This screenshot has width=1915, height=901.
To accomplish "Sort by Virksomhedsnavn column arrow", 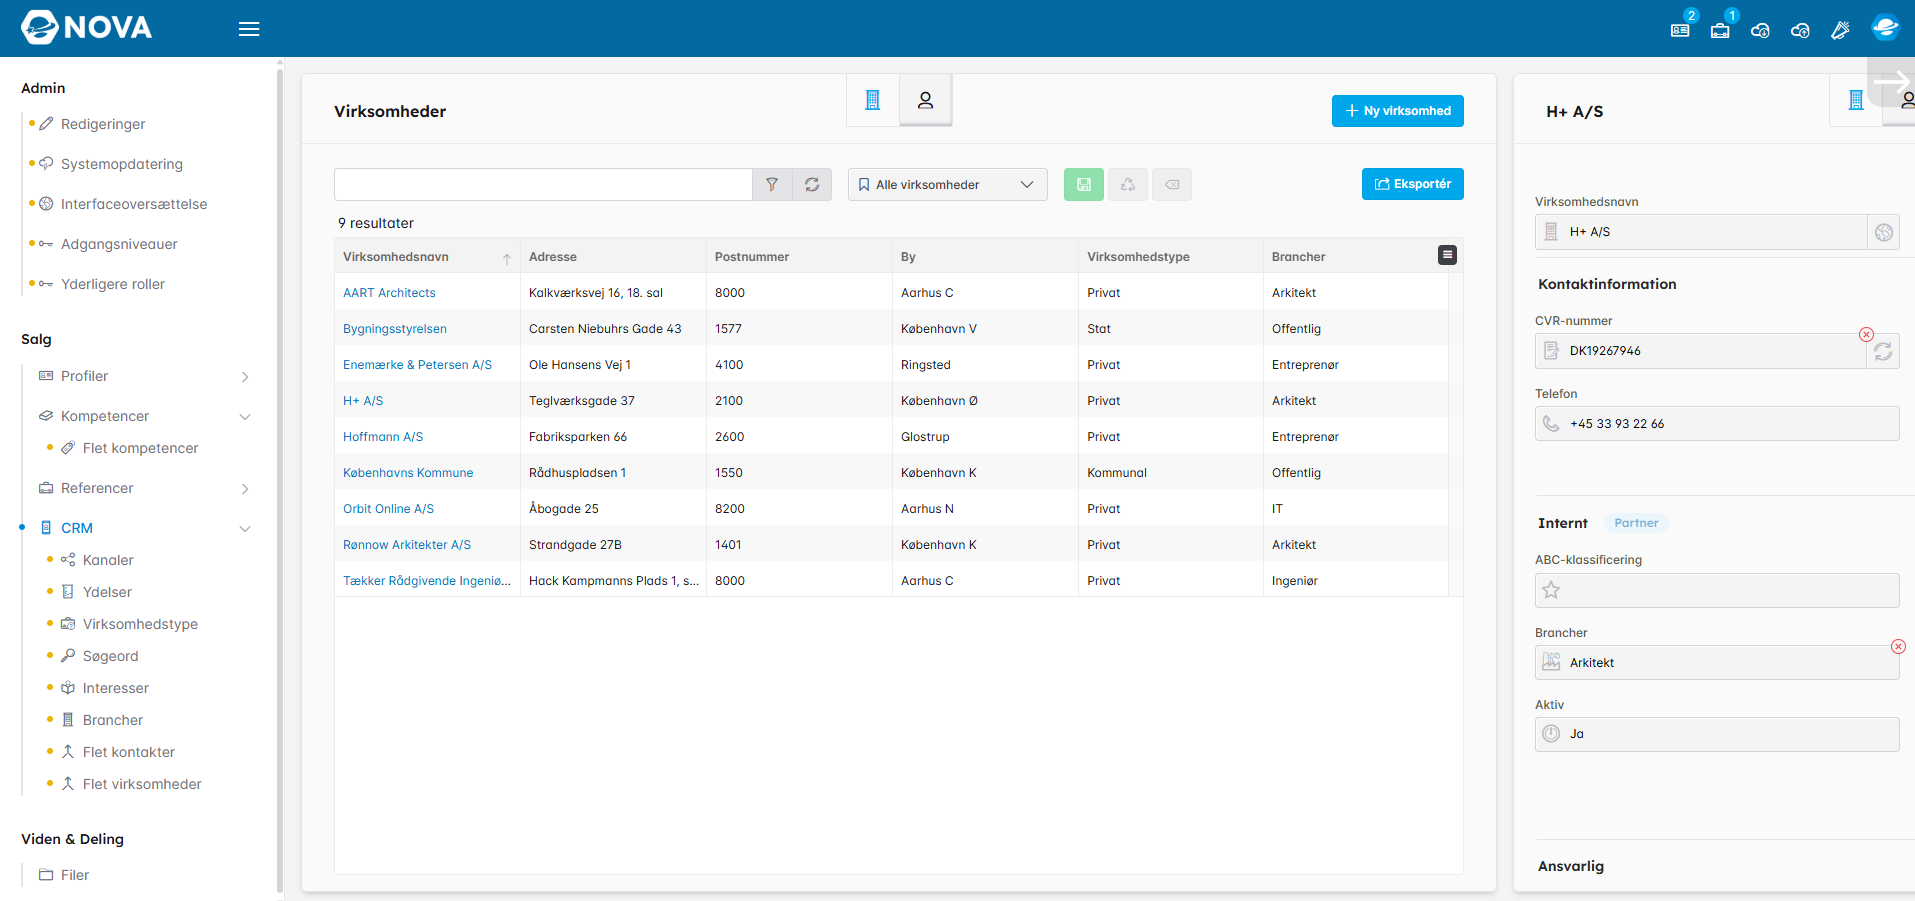I will (507, 258).
